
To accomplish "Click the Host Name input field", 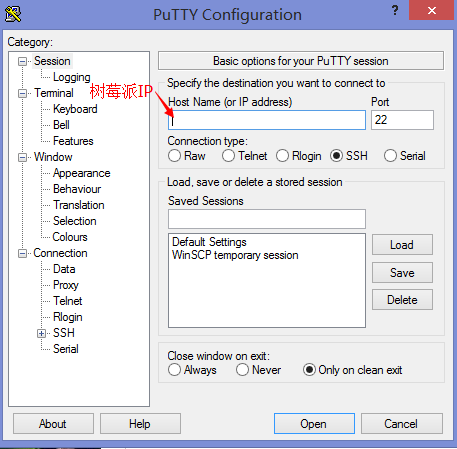I will 267,120.
